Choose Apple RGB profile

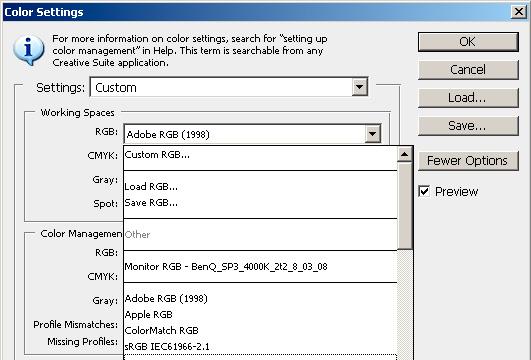tap(260, 315)
